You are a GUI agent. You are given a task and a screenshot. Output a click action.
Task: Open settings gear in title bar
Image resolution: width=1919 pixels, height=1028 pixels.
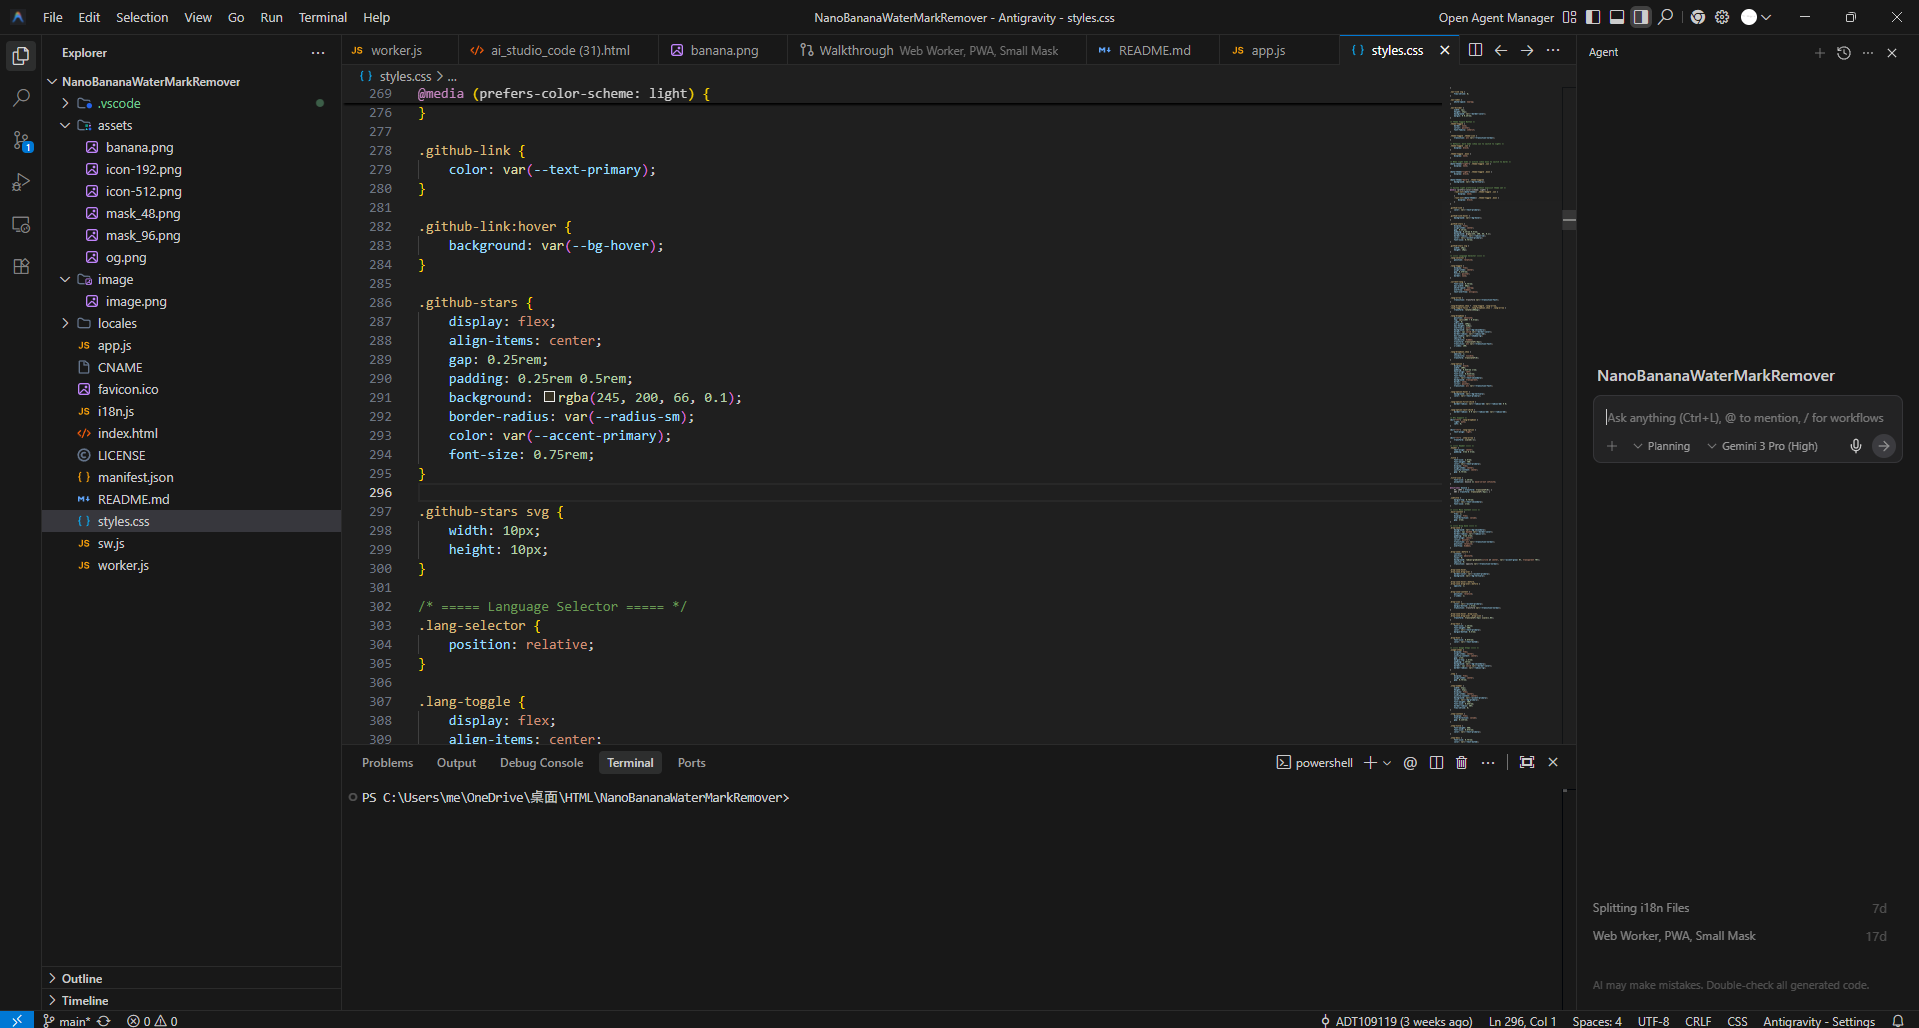1722,17
